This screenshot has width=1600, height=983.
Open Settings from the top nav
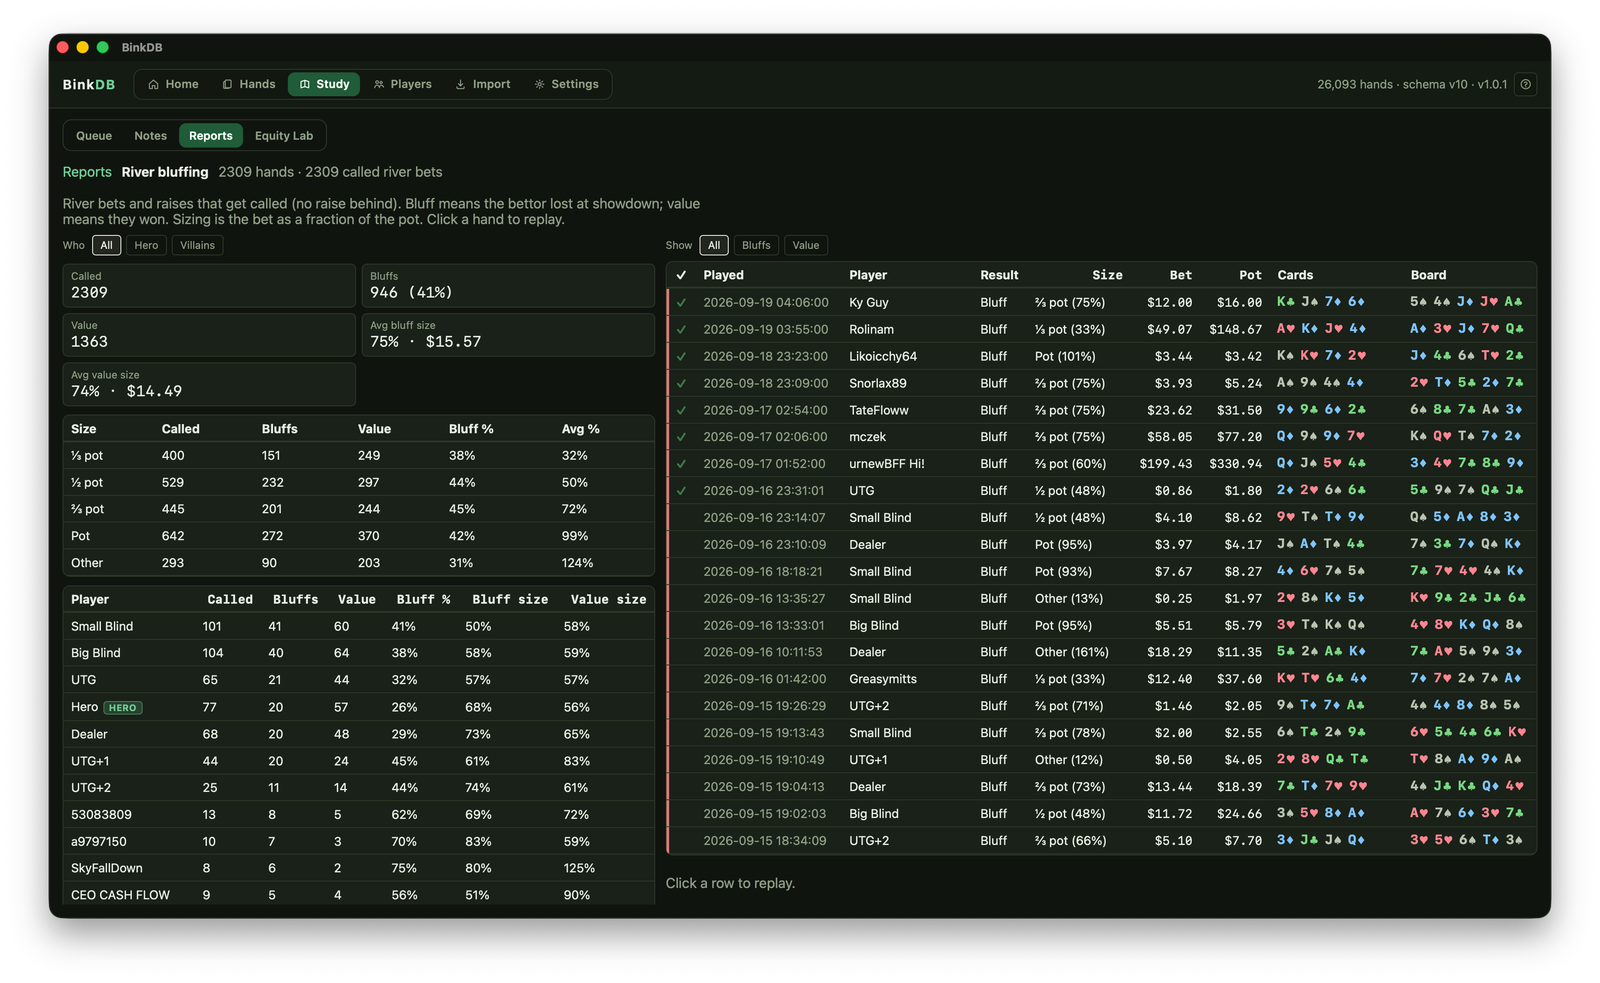tap(567, 85)
